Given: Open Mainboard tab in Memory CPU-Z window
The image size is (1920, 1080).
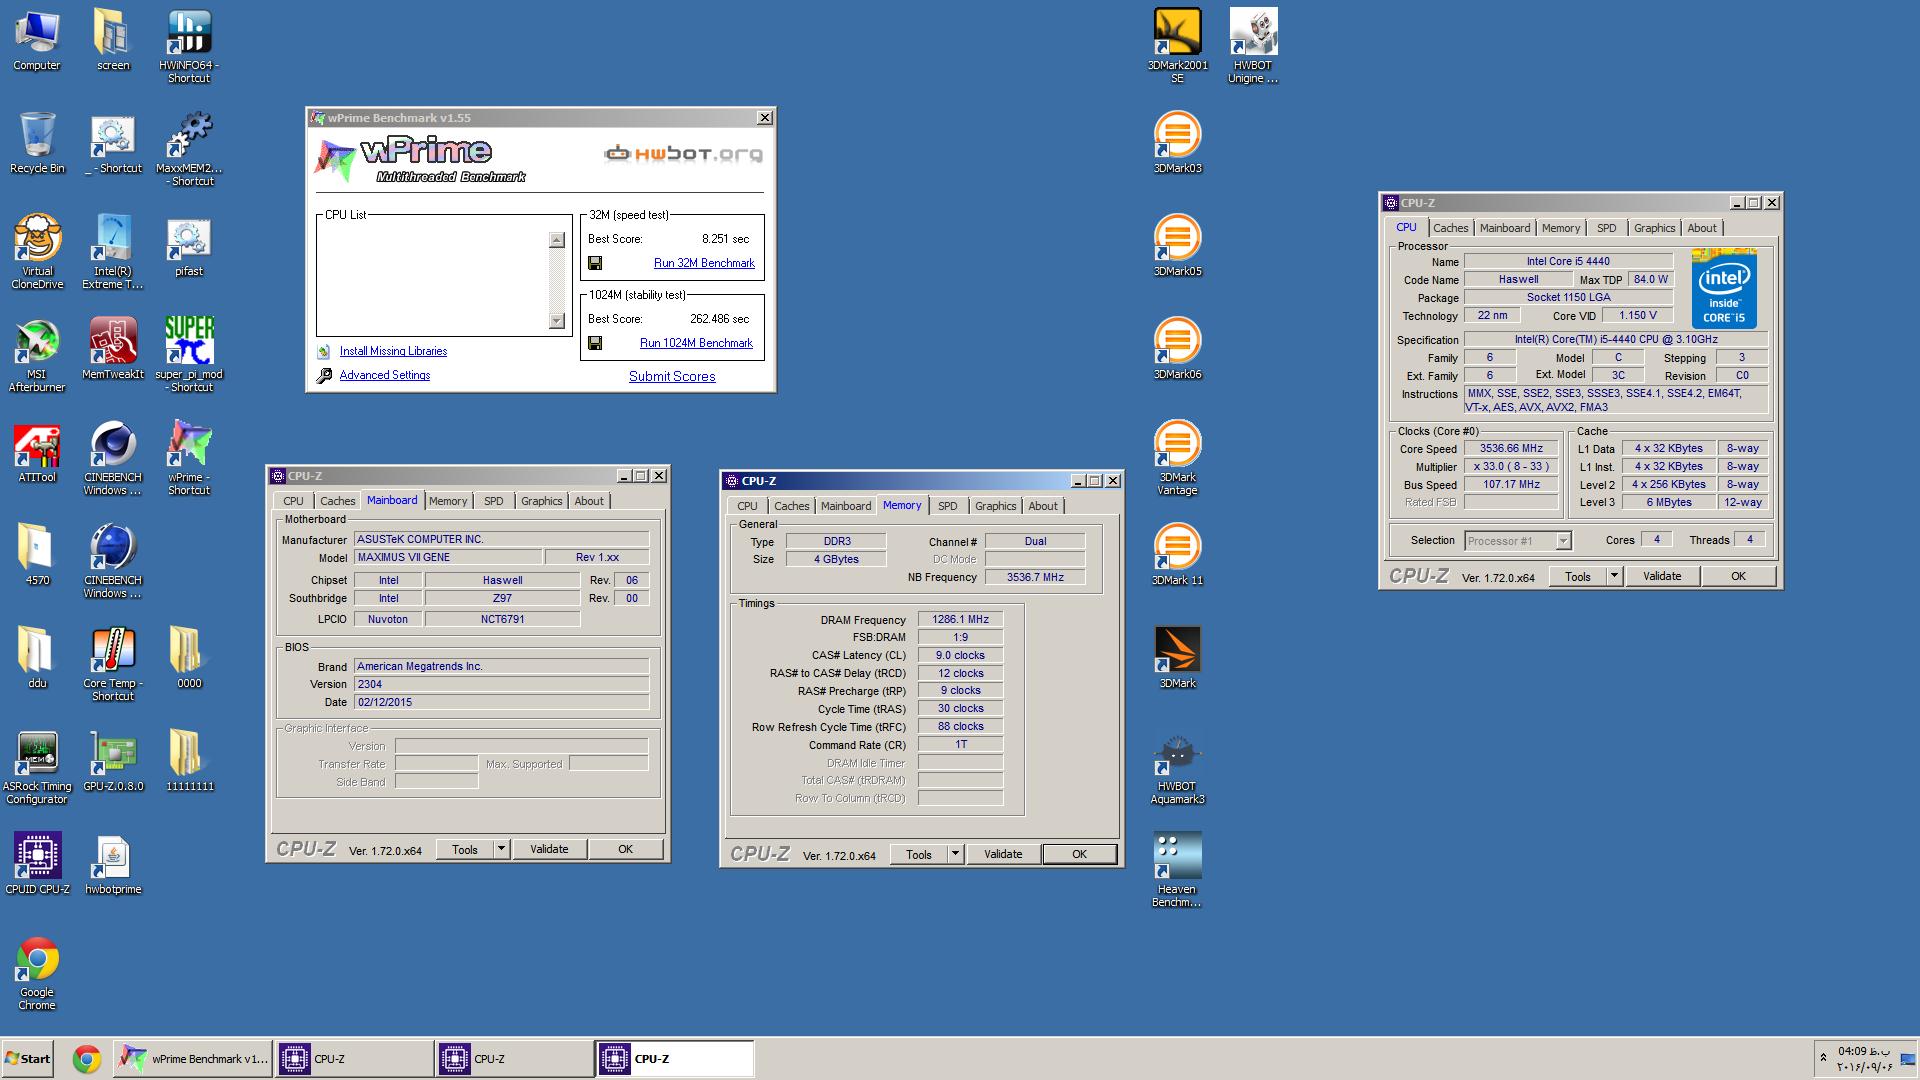Looking at the screenshot, I should point(846,506).
